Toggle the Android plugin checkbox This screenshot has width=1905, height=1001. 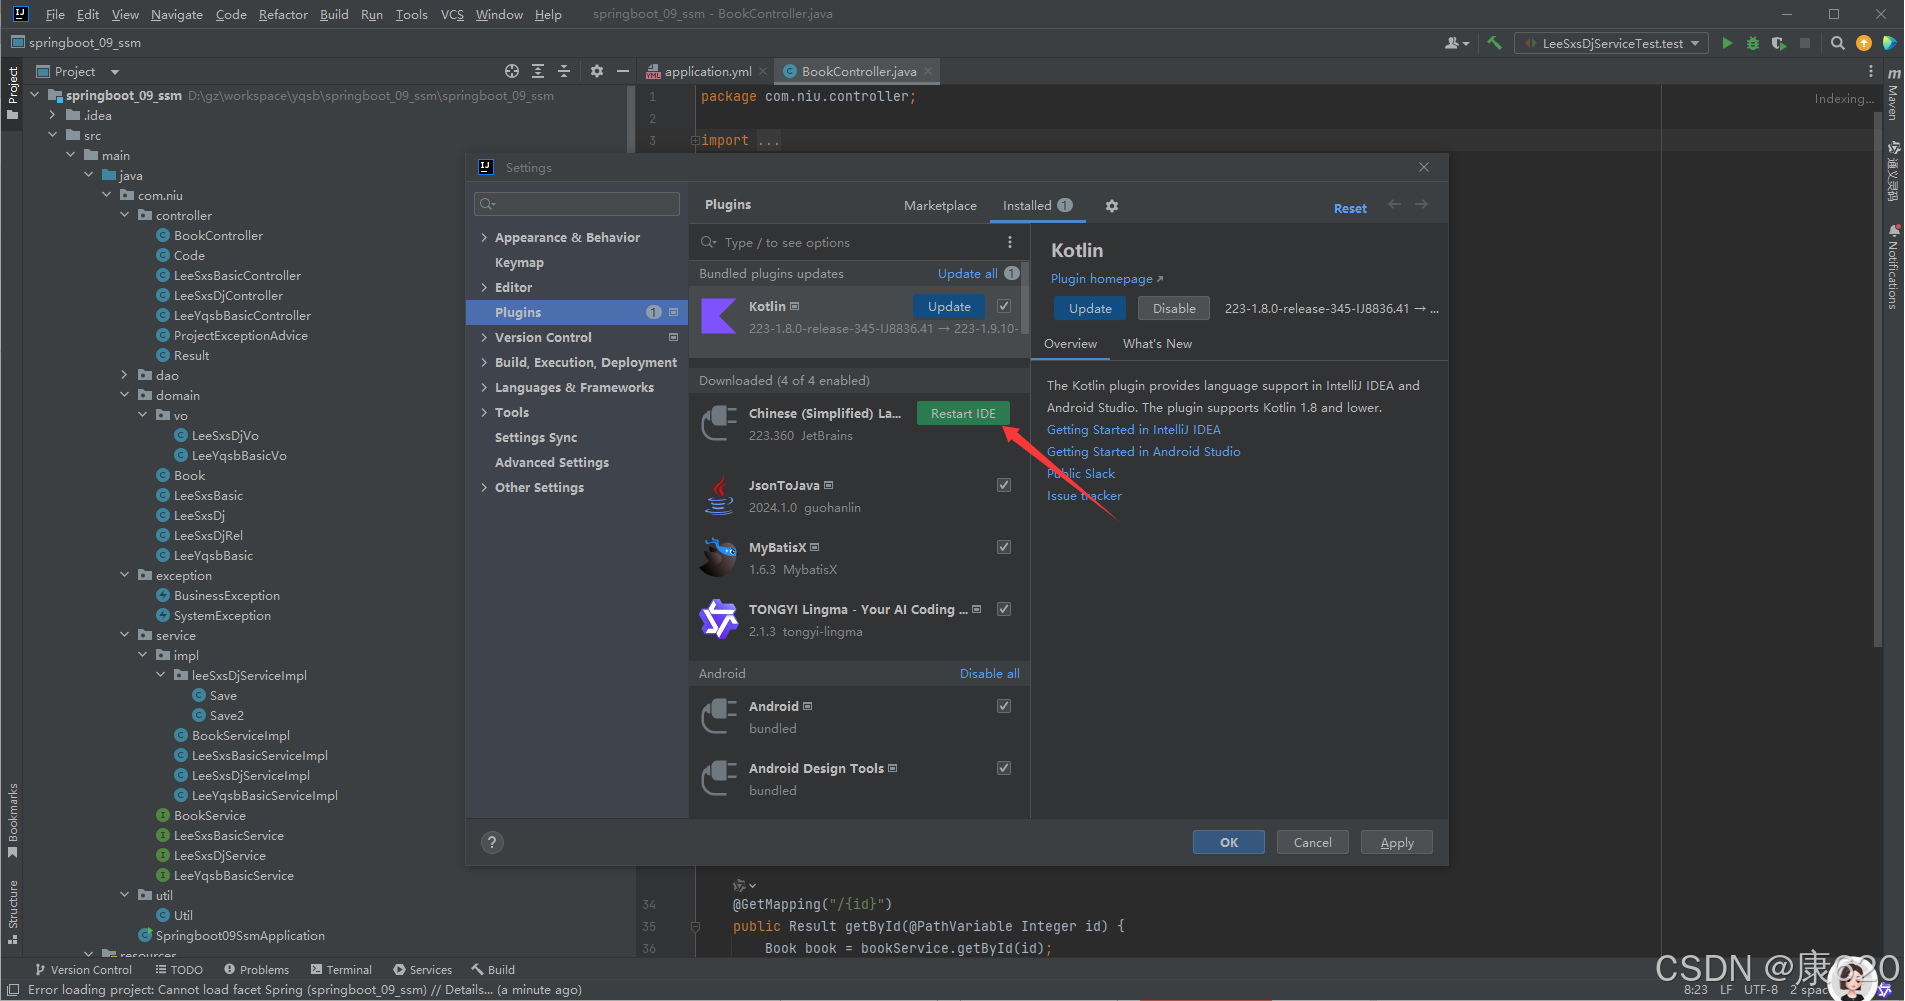click(1004, 706)
